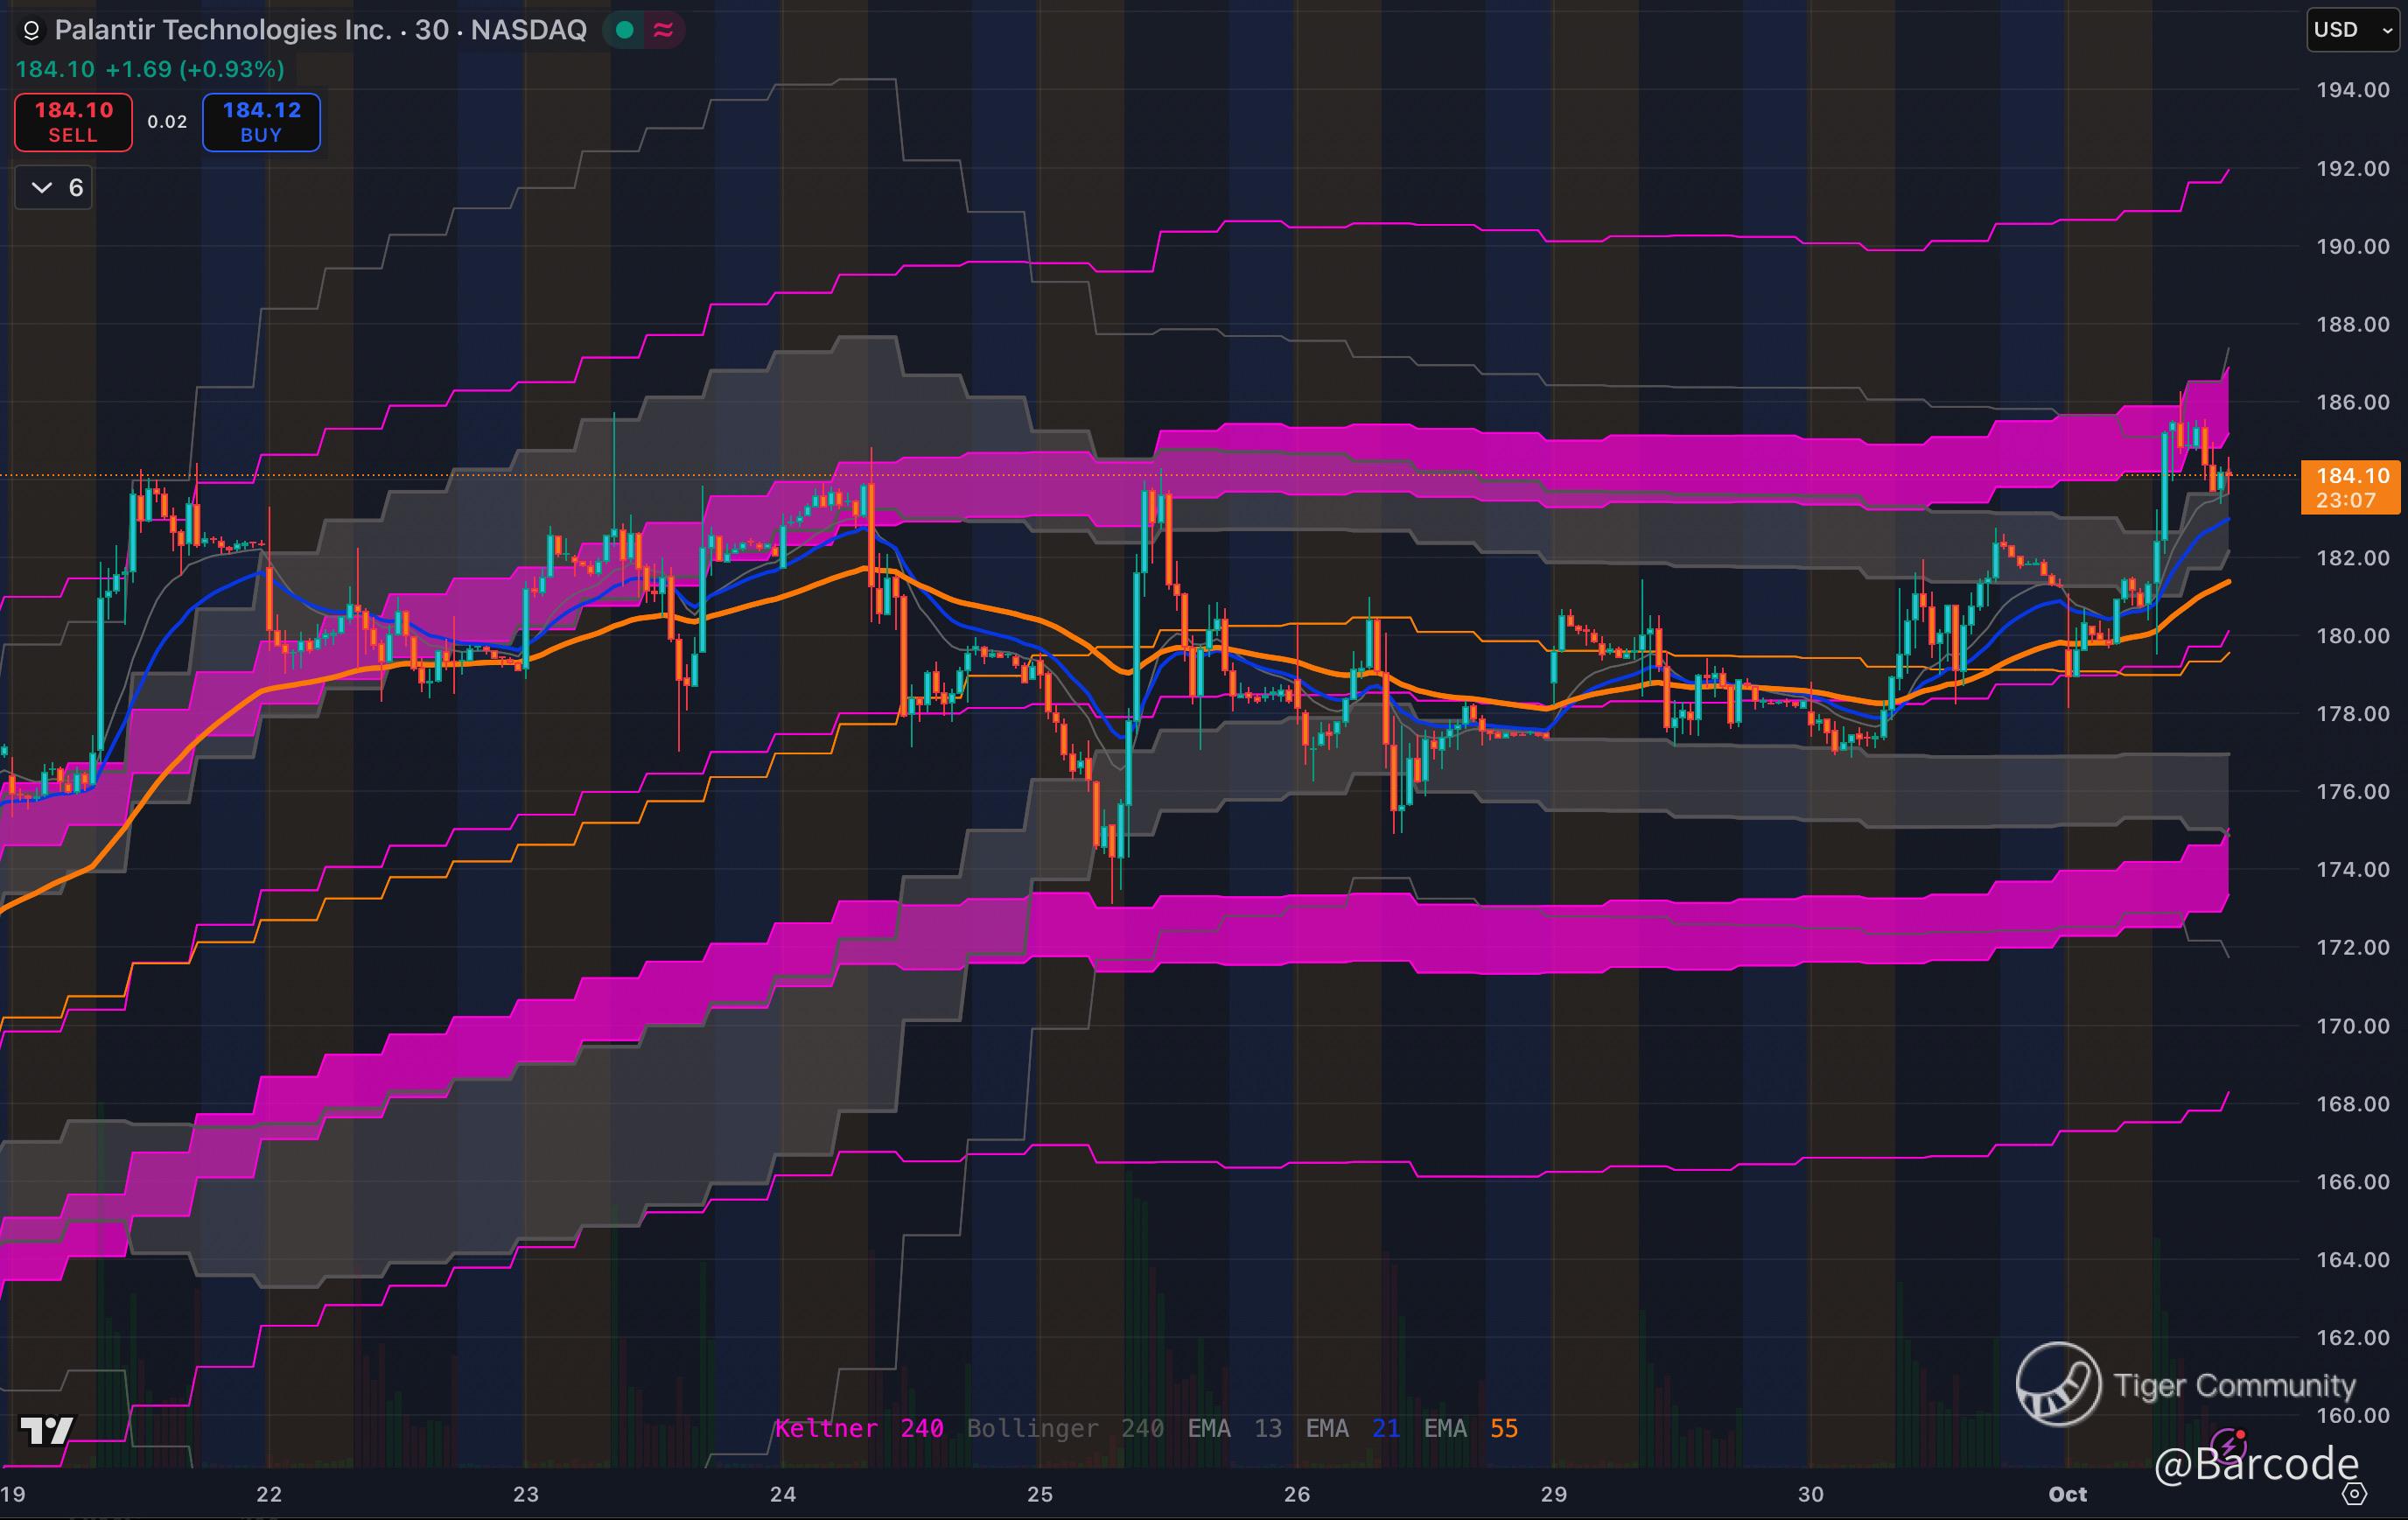
Task: Click the pink approximate-data indicator icon
Action: point(663,30)
